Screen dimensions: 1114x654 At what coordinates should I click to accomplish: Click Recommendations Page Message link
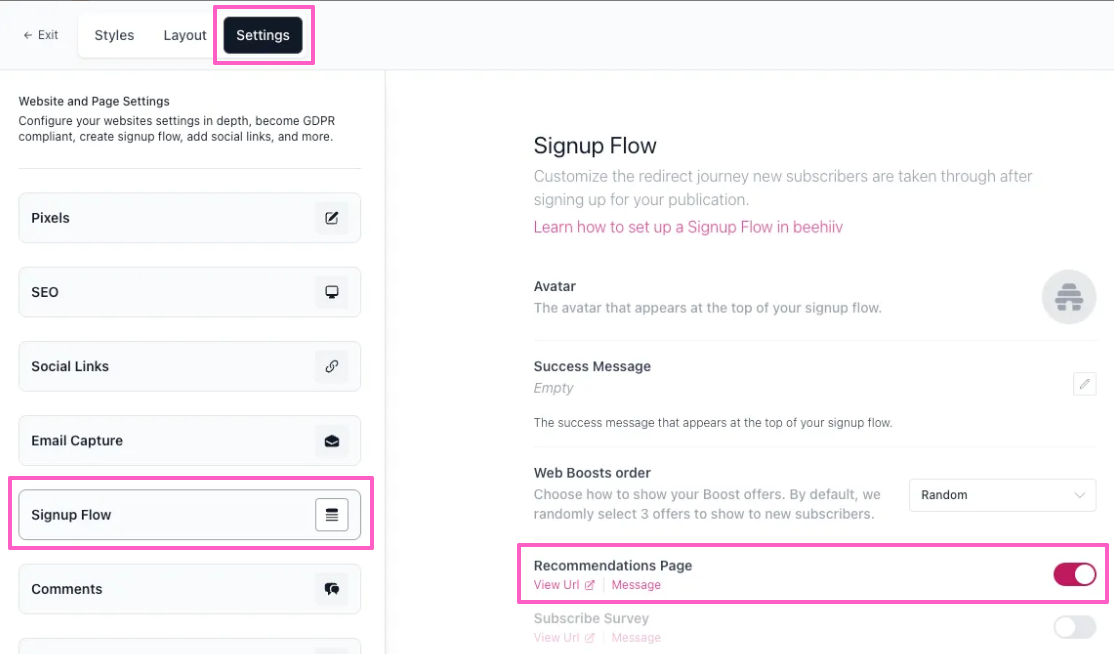tap(636, 585)
